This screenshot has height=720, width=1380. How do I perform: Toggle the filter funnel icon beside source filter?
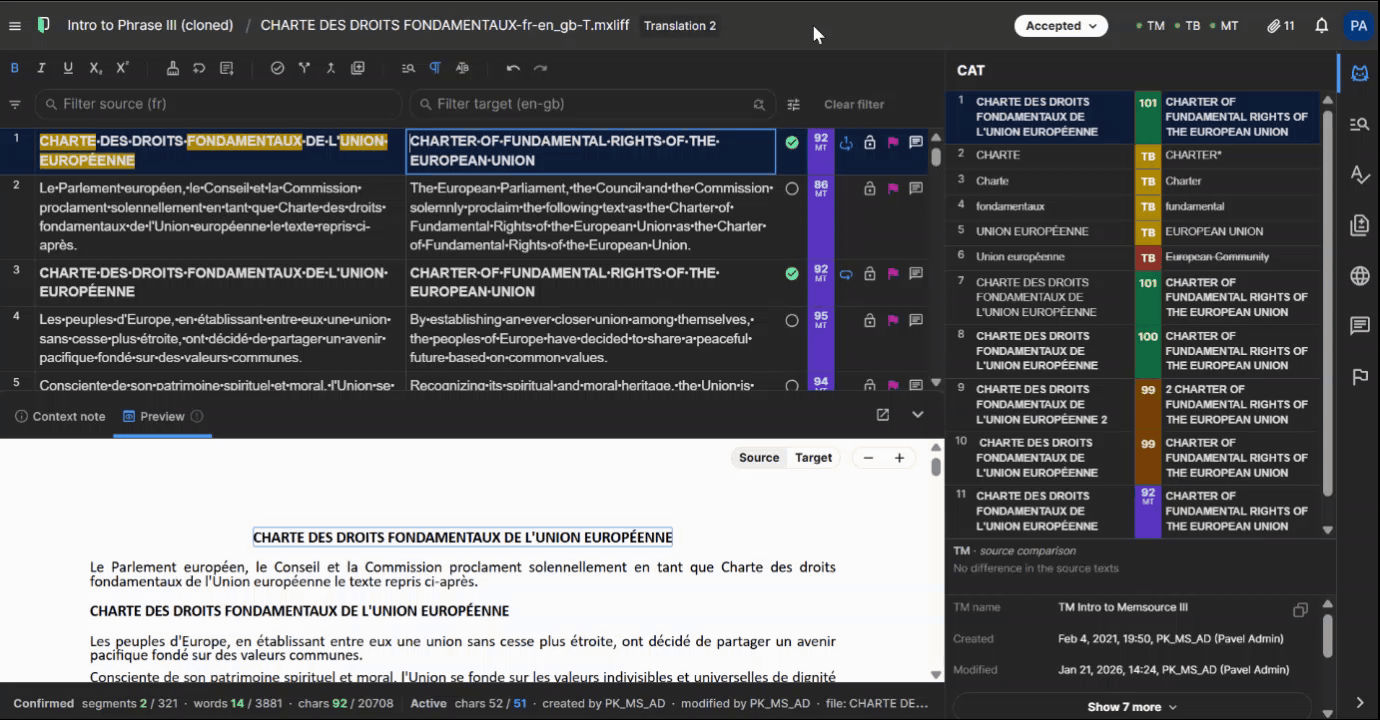[x=15, y=104]
